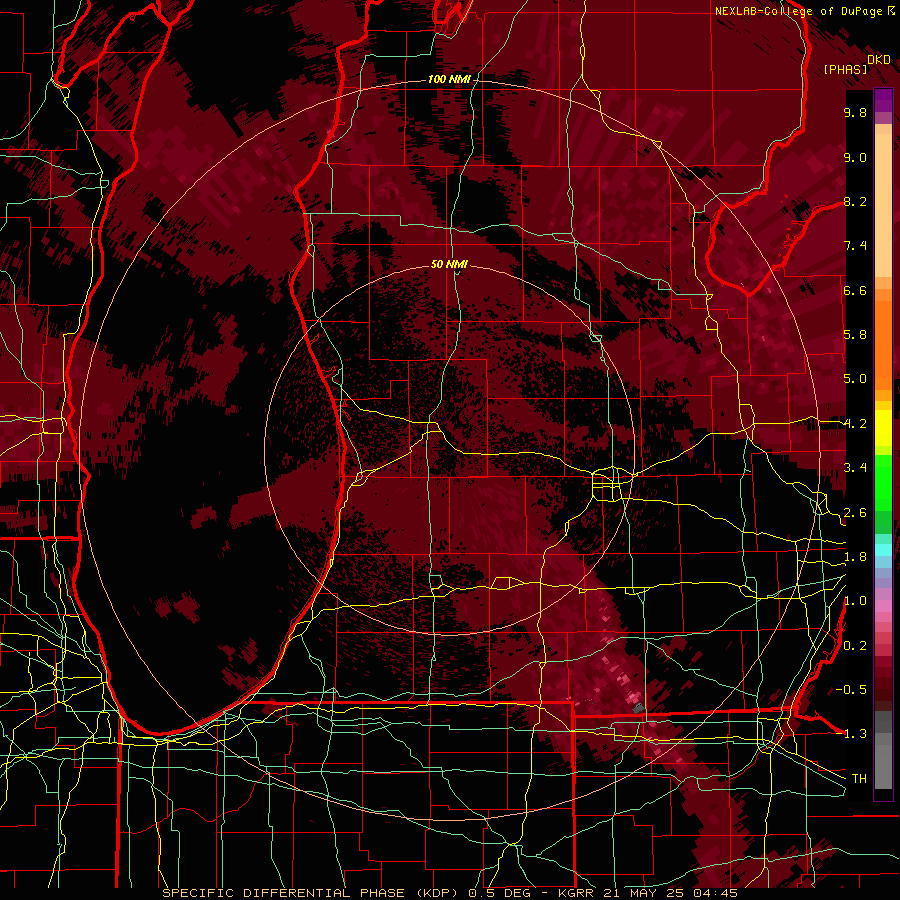Click the 0.2 value on color scale
Image resolution: width=900 pixels, height=900 pixels.
pyautogui.click(x=855, y=646)
